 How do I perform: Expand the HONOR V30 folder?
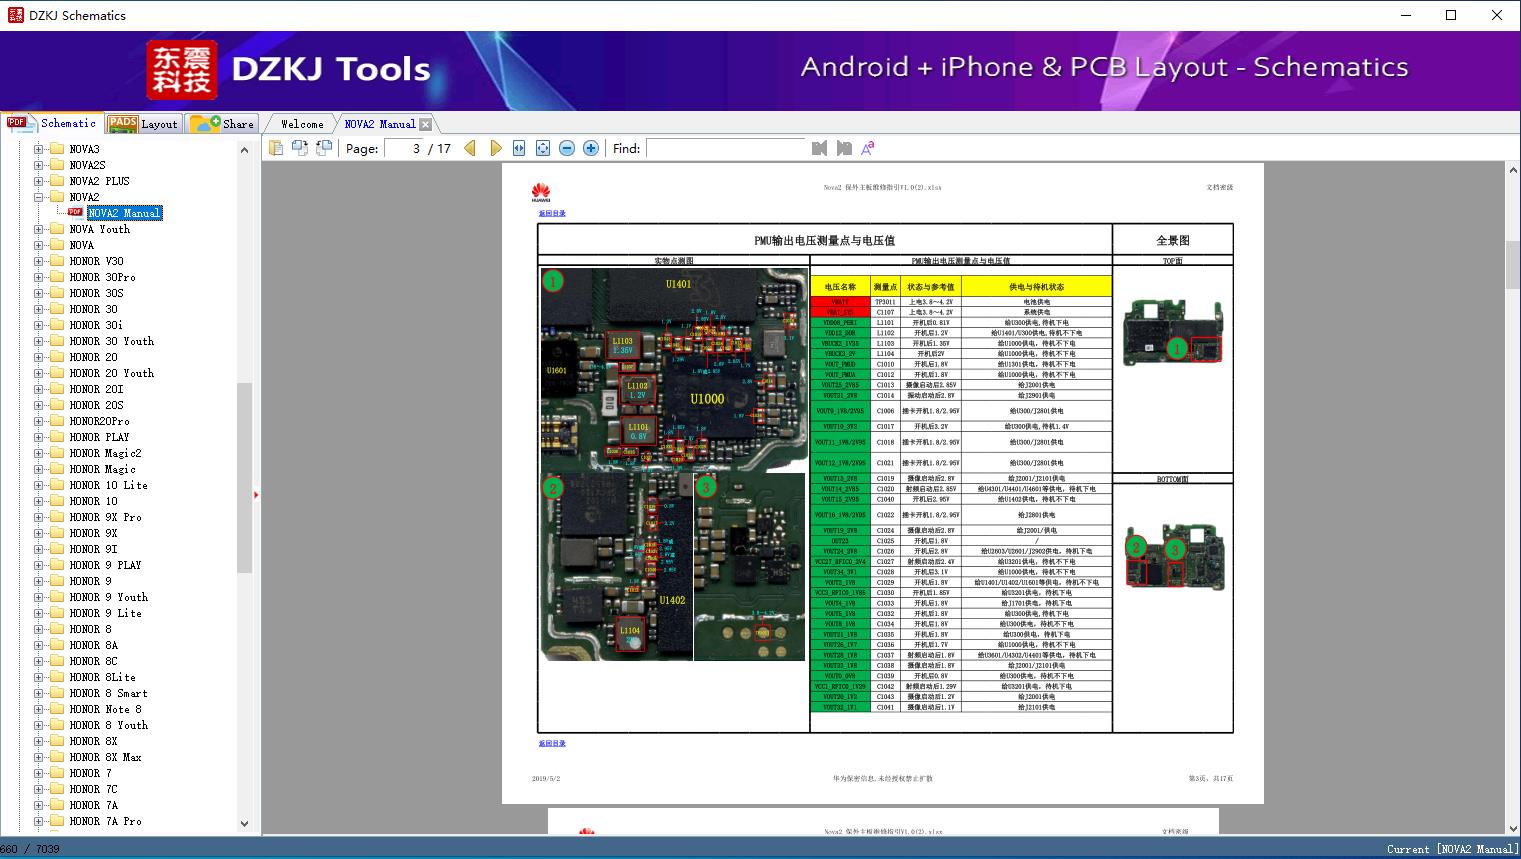pos(38,261)
